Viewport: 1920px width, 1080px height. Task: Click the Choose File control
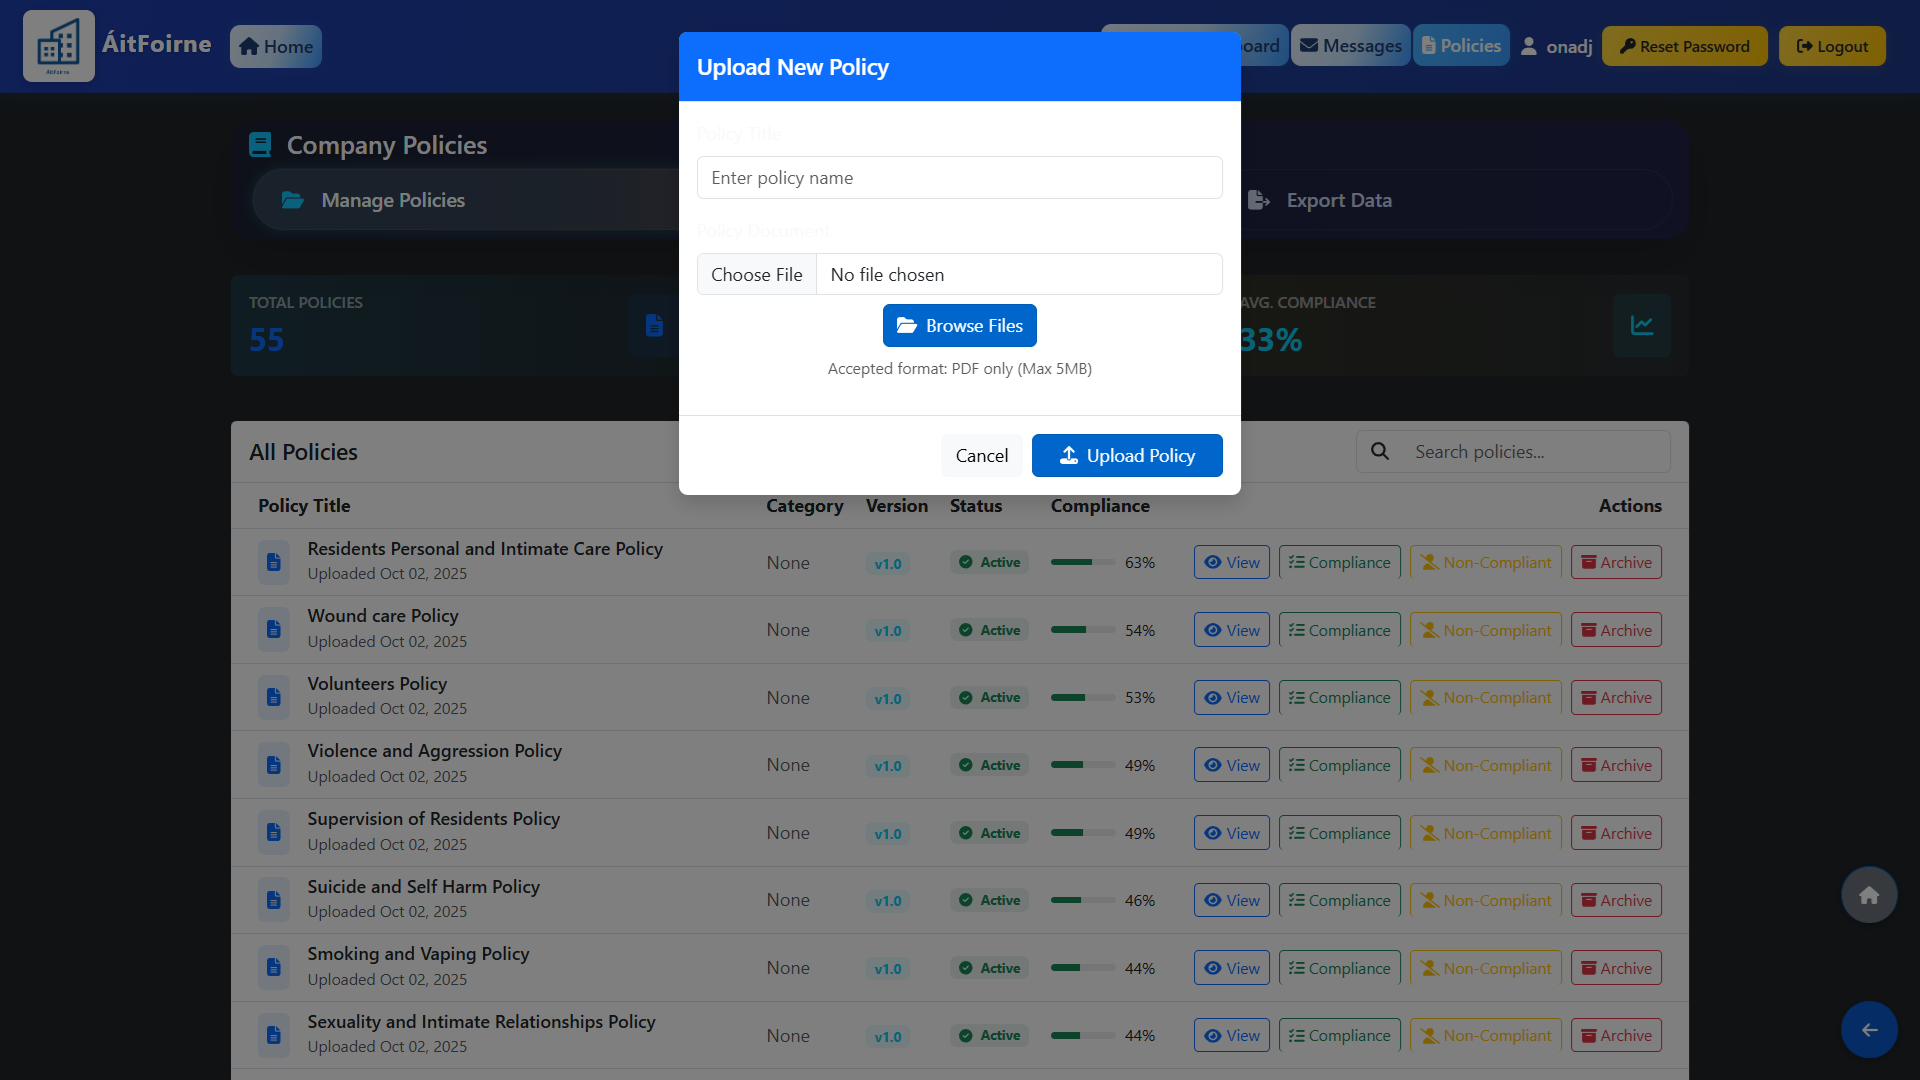757,274
